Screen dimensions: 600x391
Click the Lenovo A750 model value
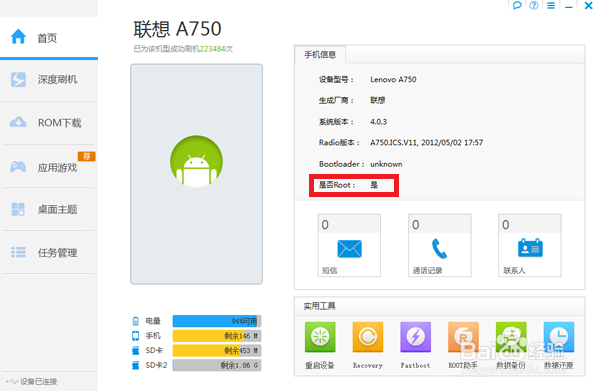393,80
